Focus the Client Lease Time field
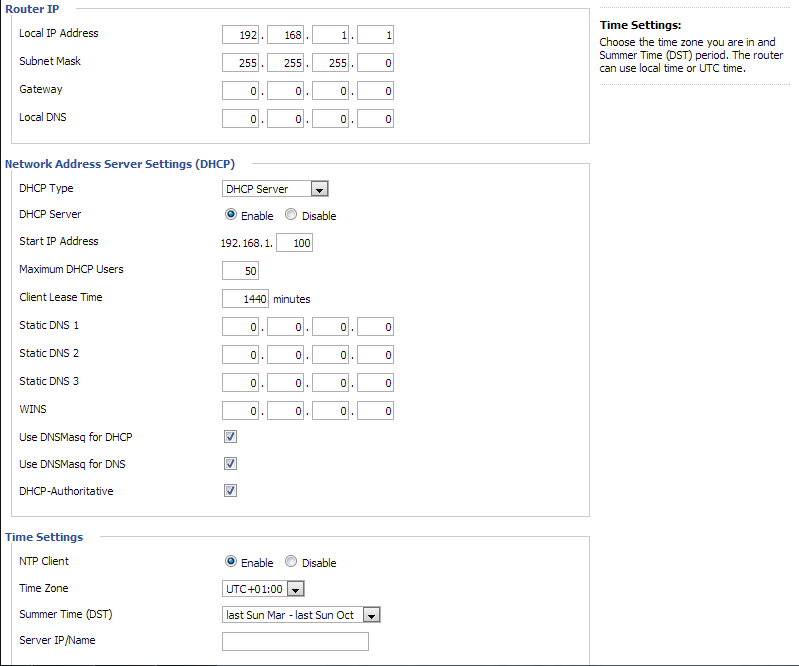 coord(245,298)
